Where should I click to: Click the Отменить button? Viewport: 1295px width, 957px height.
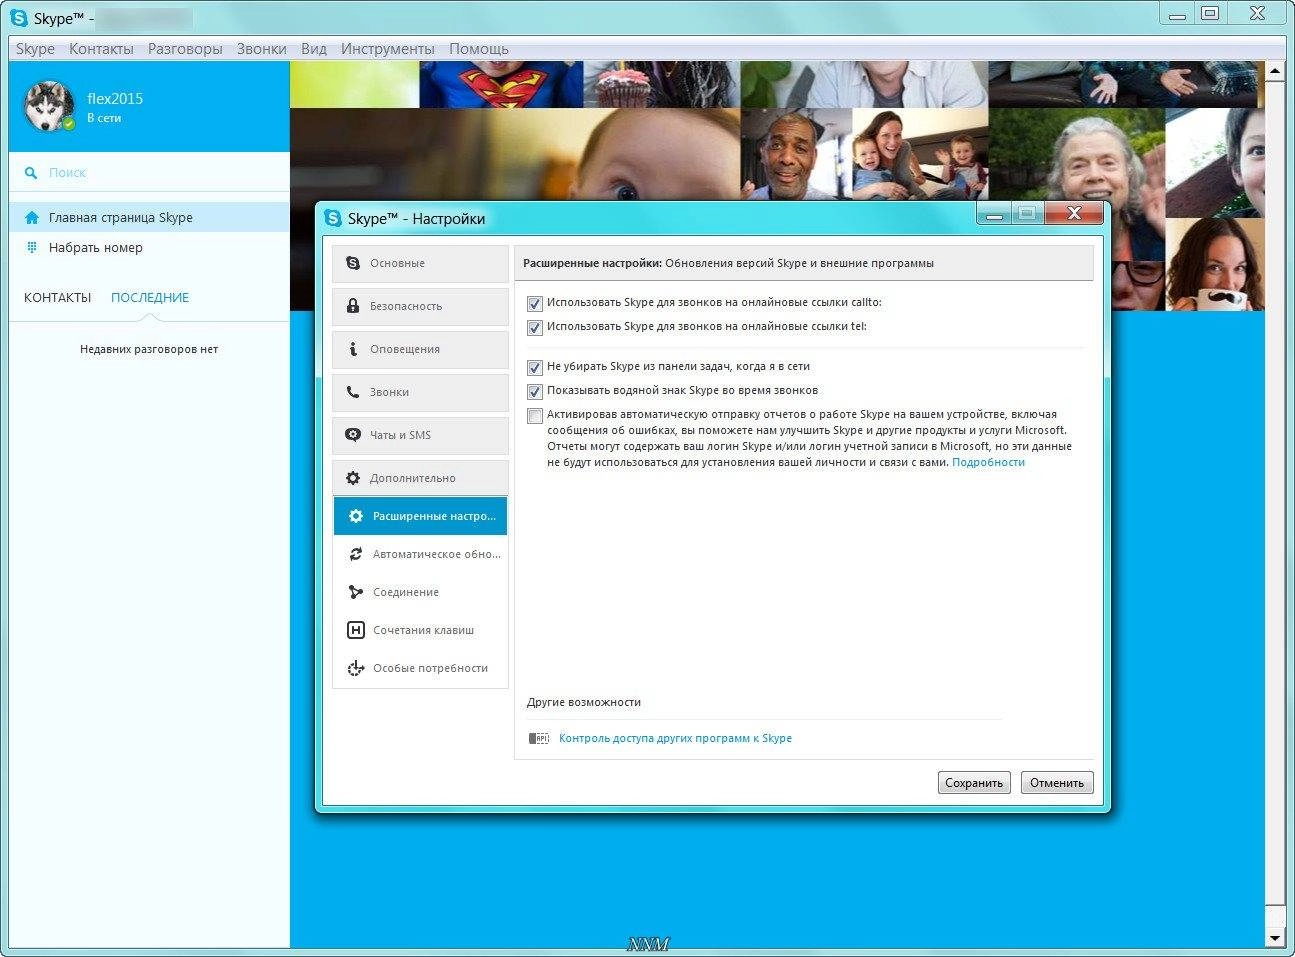[1057, 783]
